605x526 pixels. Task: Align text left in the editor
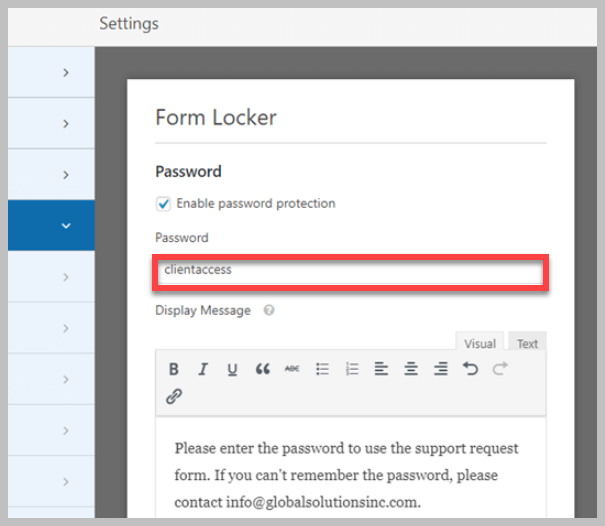click(x=381, y=369)
